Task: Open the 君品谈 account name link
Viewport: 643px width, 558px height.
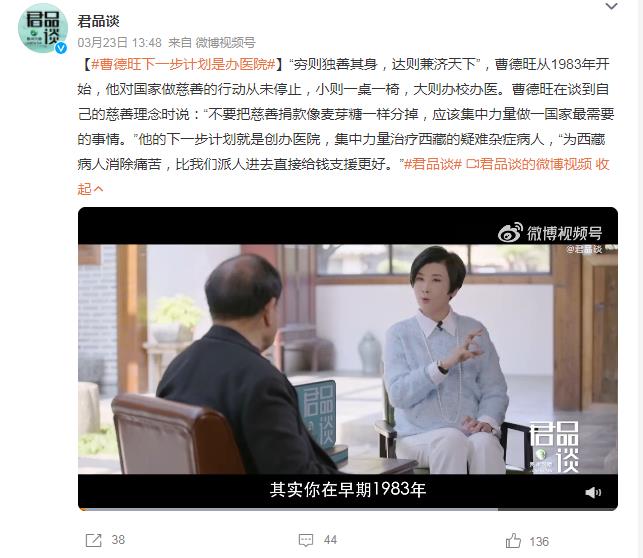Action: [98, 21]
